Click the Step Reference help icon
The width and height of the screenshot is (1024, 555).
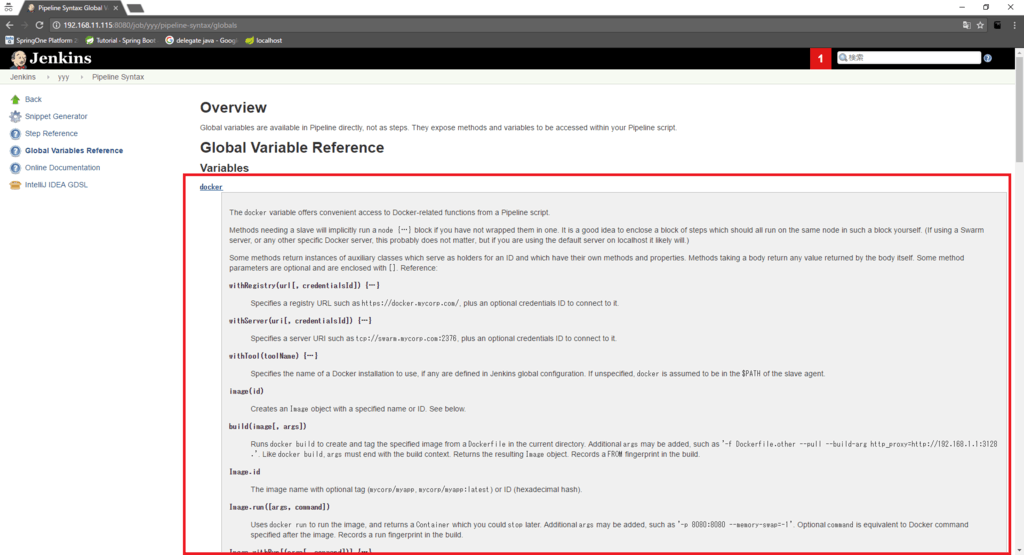coord(15,133)
